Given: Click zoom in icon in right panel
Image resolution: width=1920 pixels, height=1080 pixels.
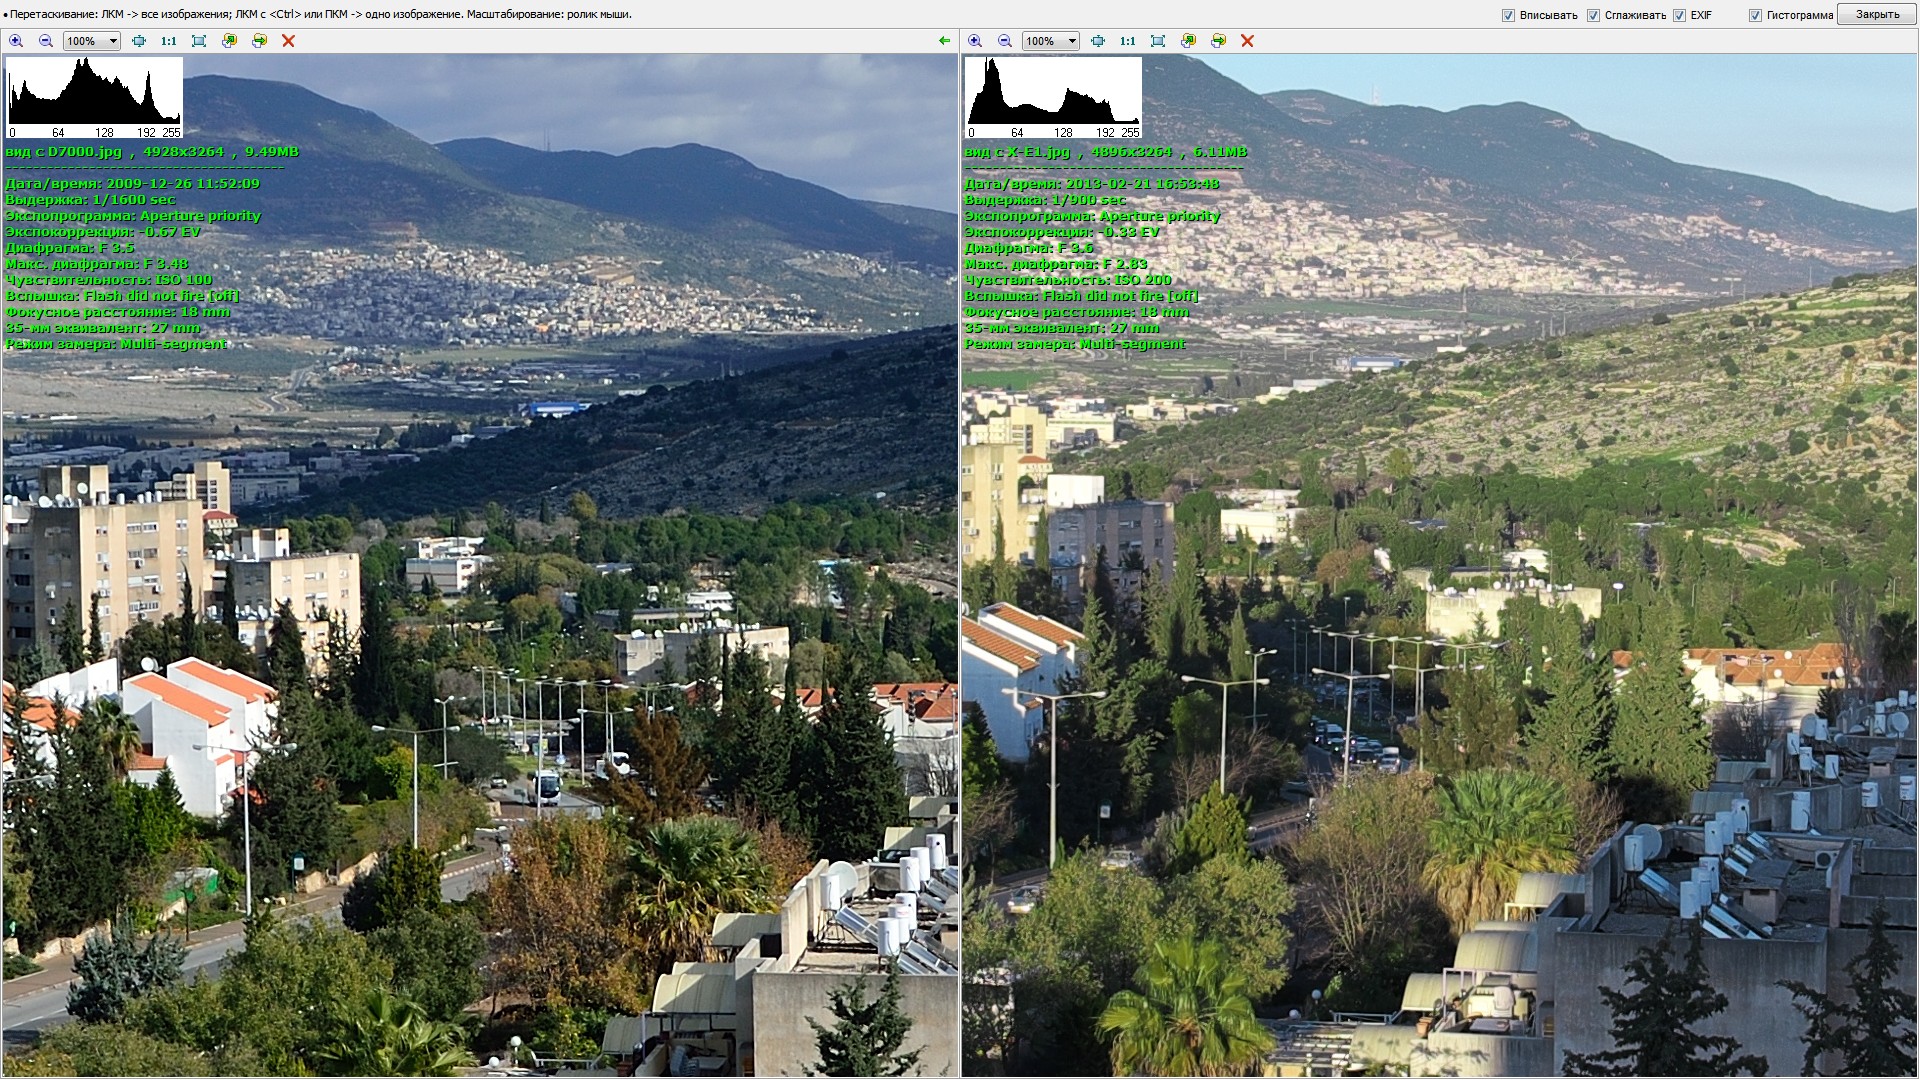Looking at the screenshot, I should (975, 41).
